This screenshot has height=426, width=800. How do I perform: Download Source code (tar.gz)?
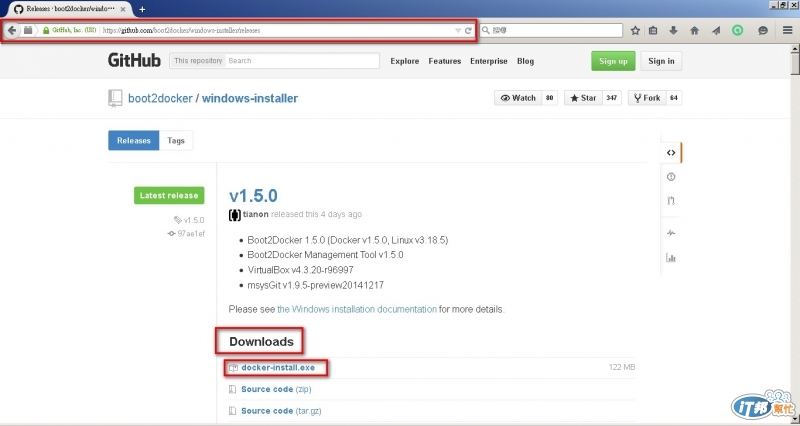tap(281, 411)
